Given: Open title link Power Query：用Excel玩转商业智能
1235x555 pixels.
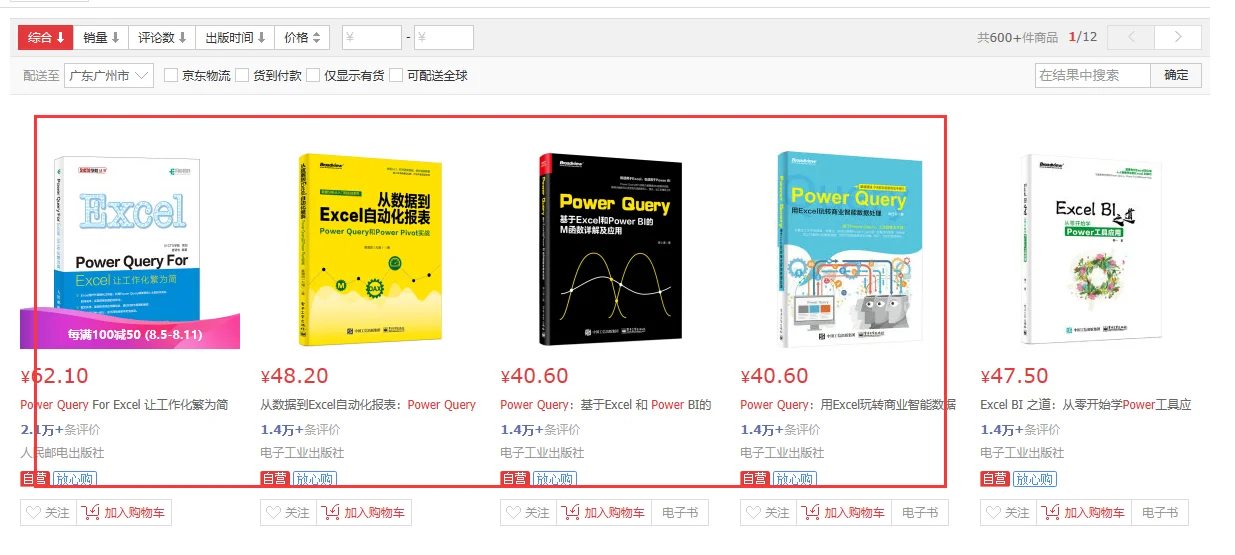Looking at the screenshot, I should [848, 405].
